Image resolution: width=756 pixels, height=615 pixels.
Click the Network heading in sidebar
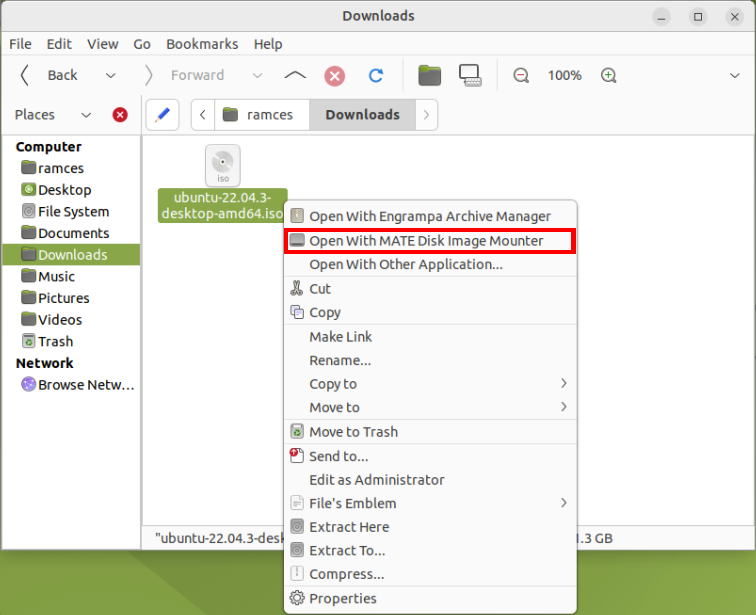44,363
